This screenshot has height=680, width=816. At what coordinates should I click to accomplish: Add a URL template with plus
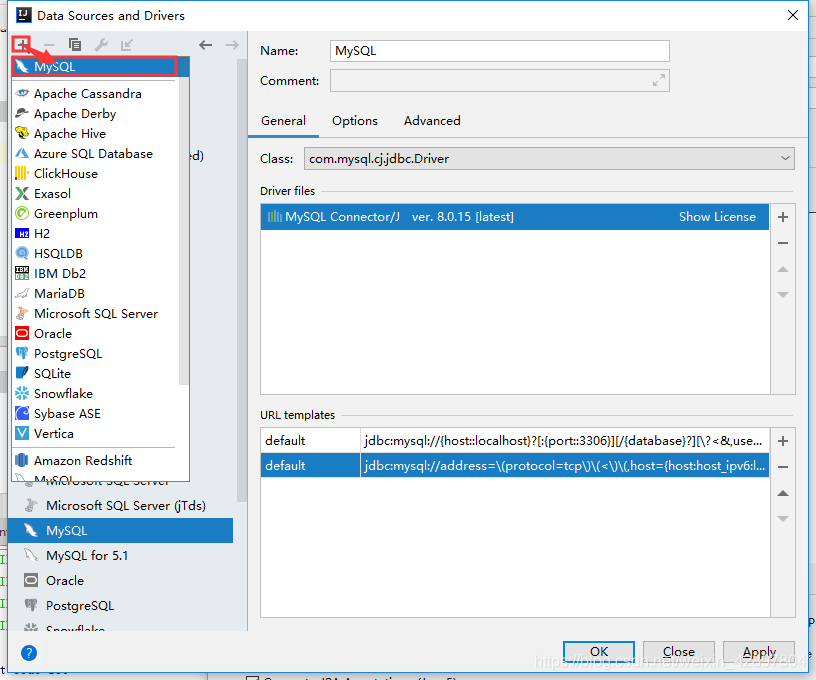(x=783, y=441)
